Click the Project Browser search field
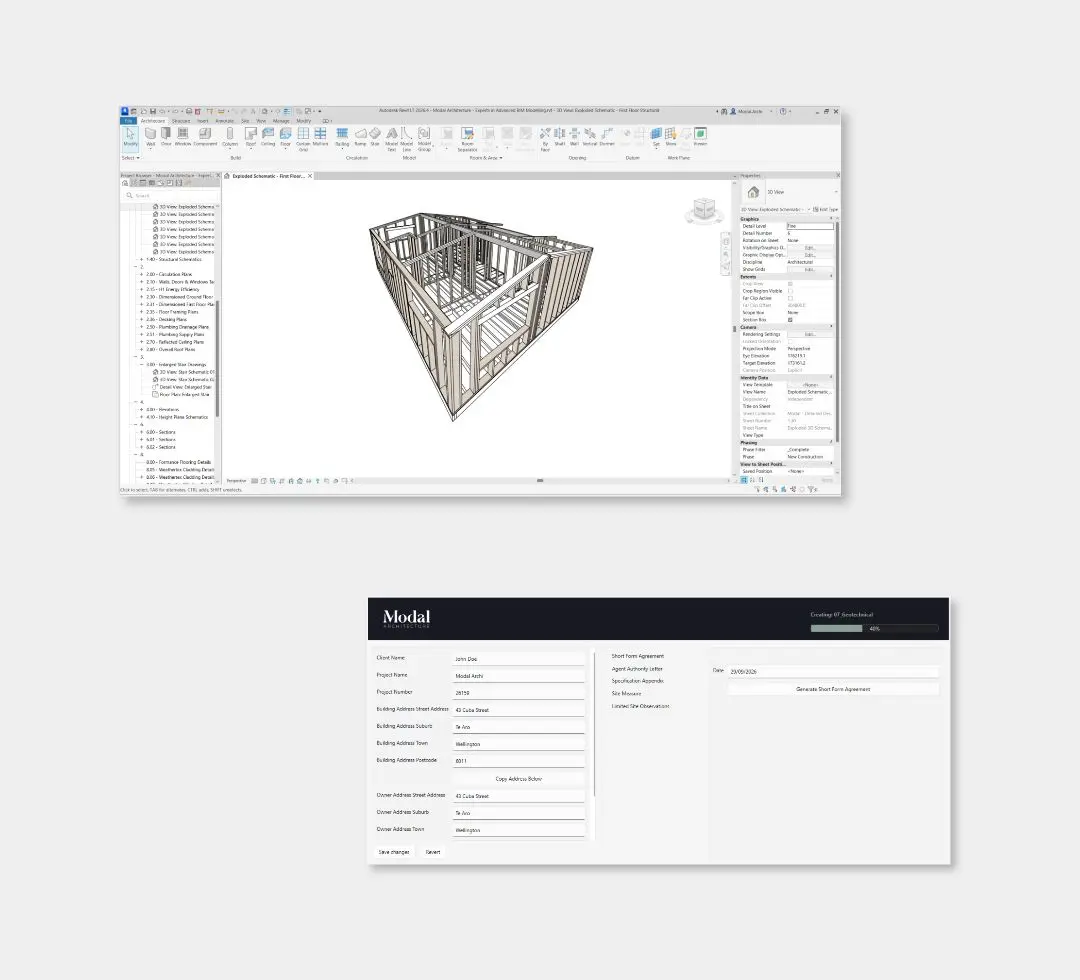 pyautogui.click(x=170, y=196)
